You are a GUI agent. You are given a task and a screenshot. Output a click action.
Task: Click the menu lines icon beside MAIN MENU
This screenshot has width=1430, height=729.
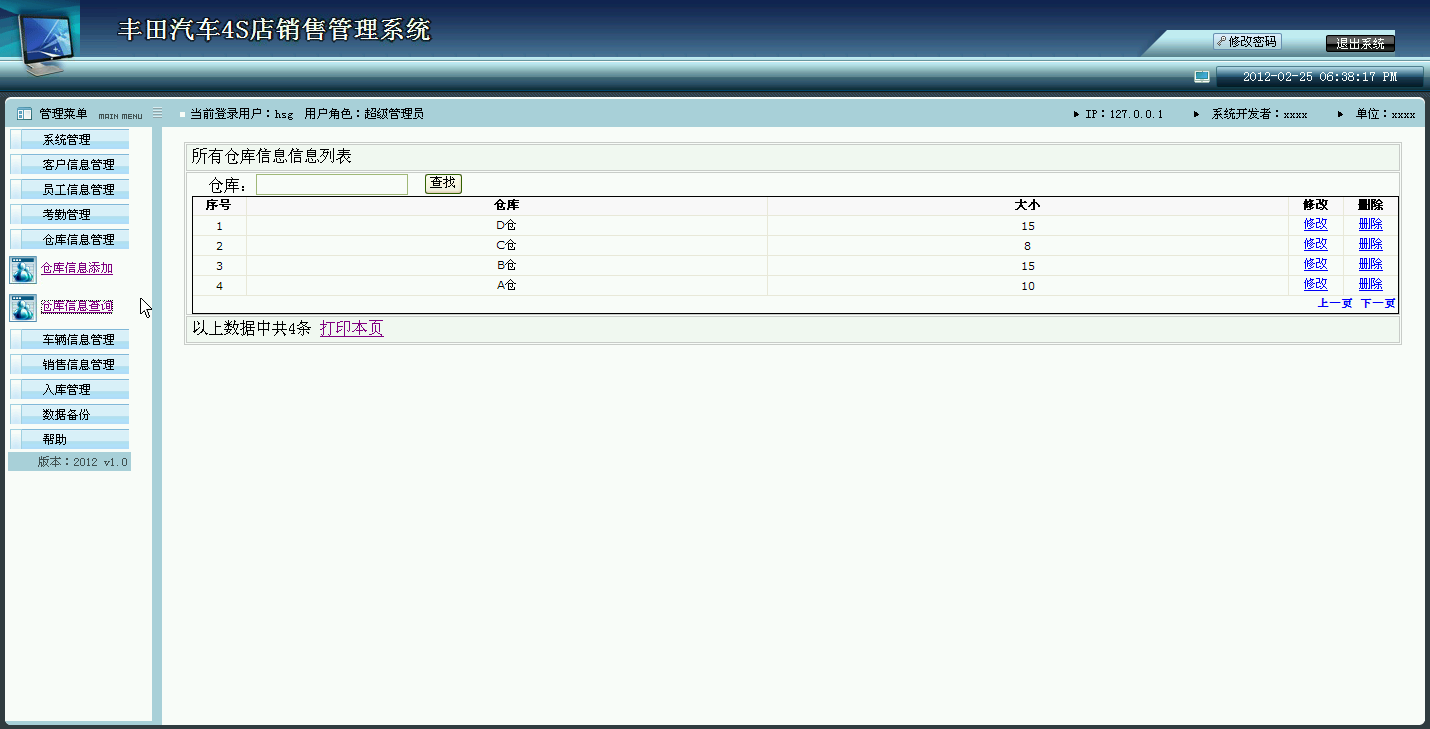157,114
